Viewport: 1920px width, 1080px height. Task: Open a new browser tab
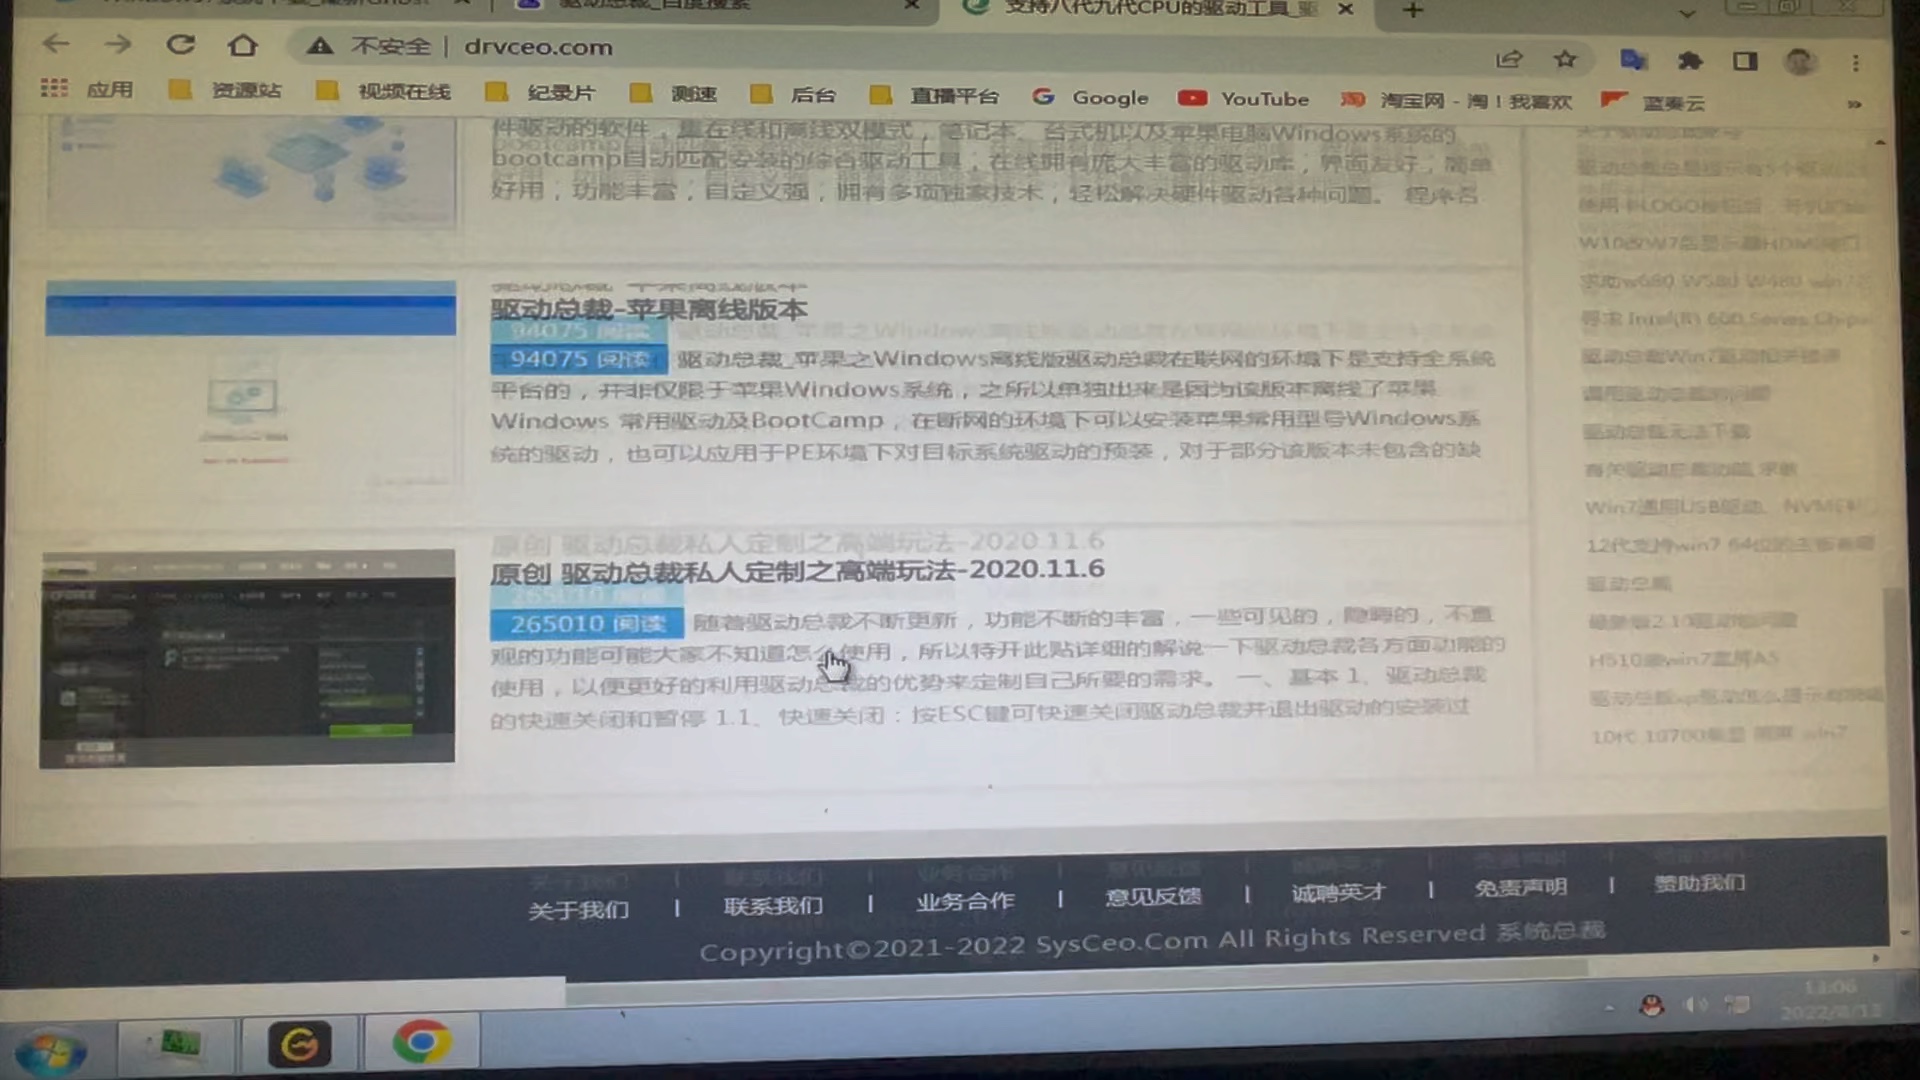(1413, 11)
